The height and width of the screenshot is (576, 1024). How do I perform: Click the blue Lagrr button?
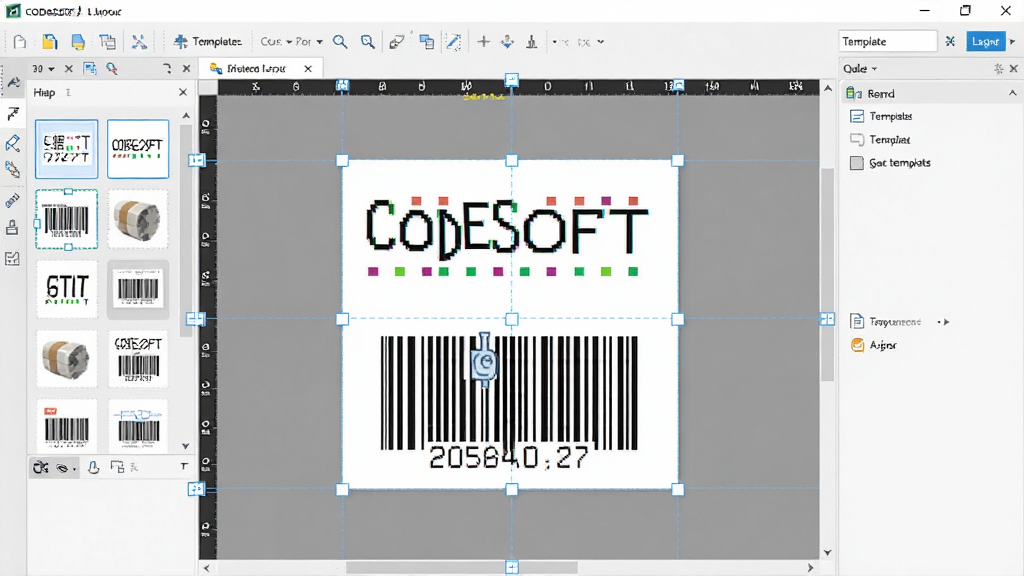tap(985, 41)
